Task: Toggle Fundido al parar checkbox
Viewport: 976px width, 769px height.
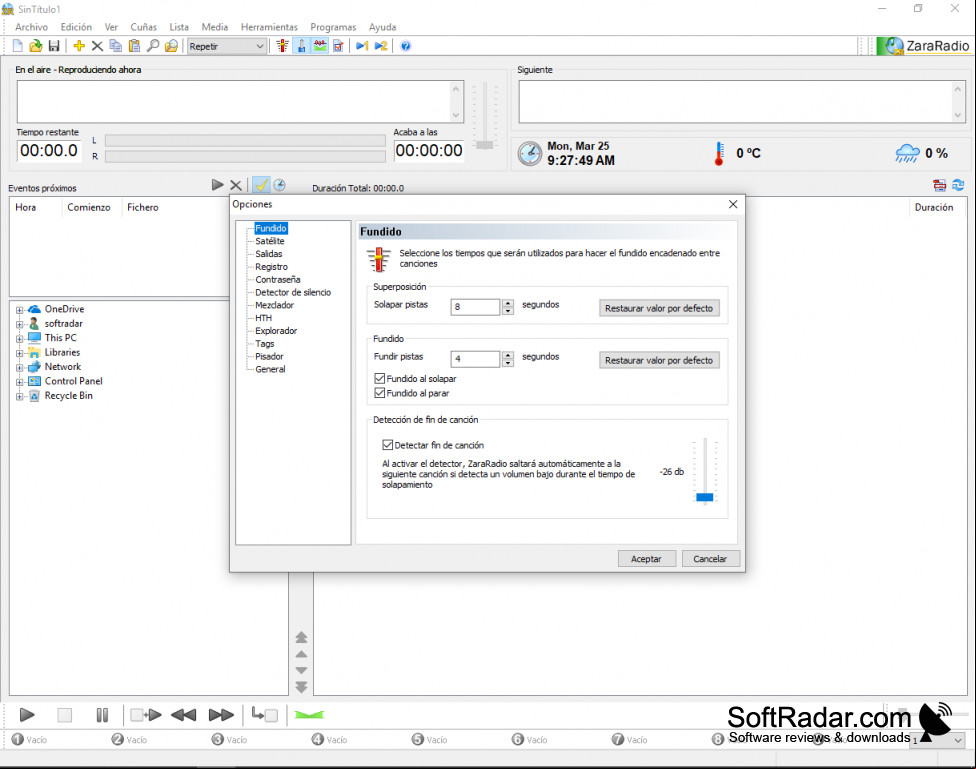Action: coord(380,393)
